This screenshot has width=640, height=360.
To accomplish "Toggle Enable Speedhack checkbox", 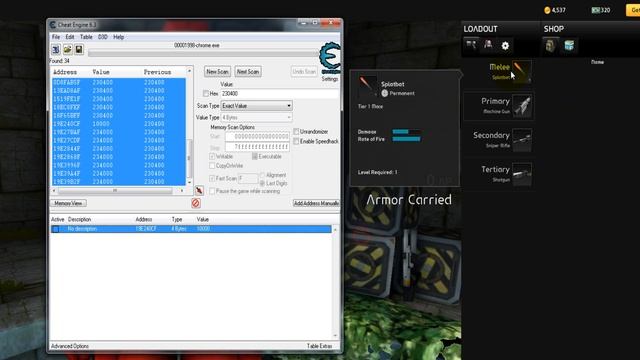I will (296, 141).
